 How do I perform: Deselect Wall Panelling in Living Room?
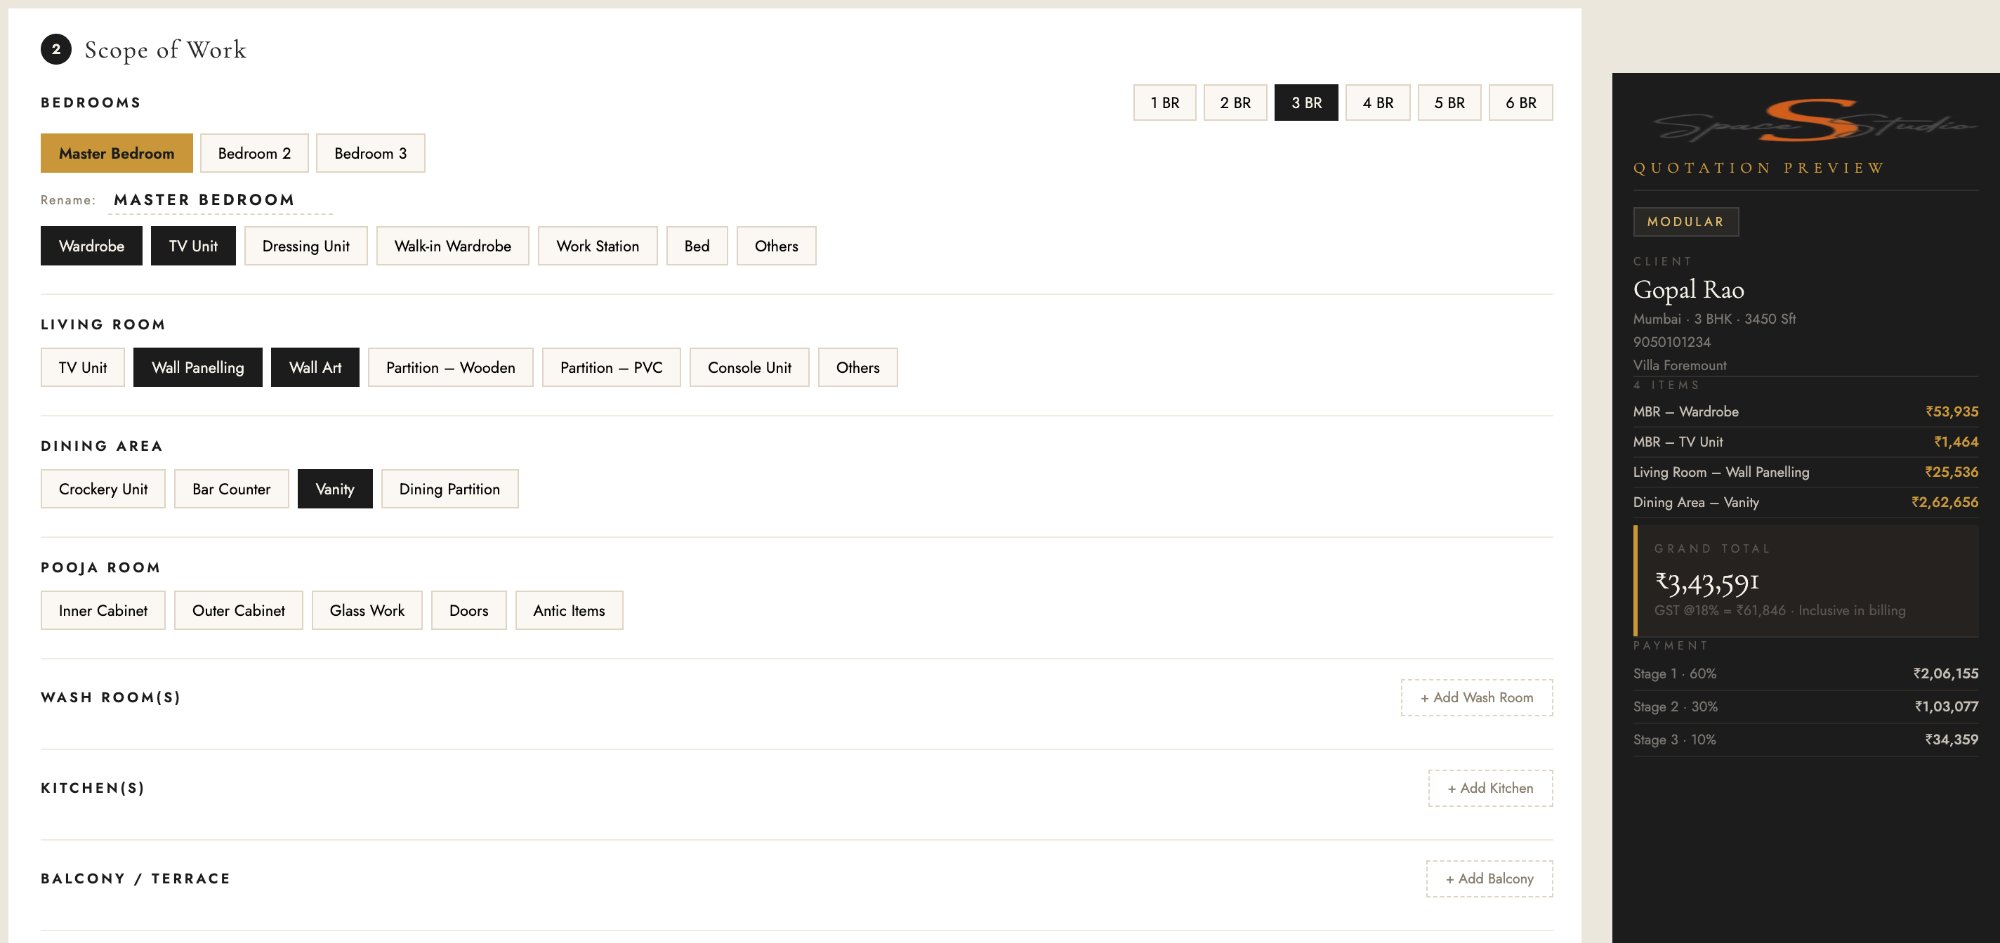pyautogui.click(x=197, y=367)
